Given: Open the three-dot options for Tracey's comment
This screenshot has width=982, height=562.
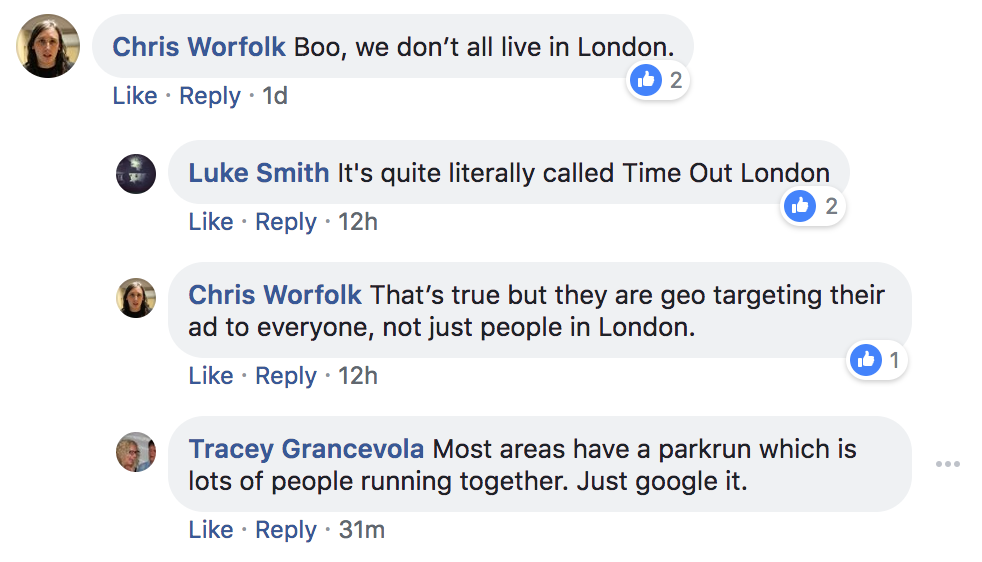Looking at the screenshot, I should point(947,464).
